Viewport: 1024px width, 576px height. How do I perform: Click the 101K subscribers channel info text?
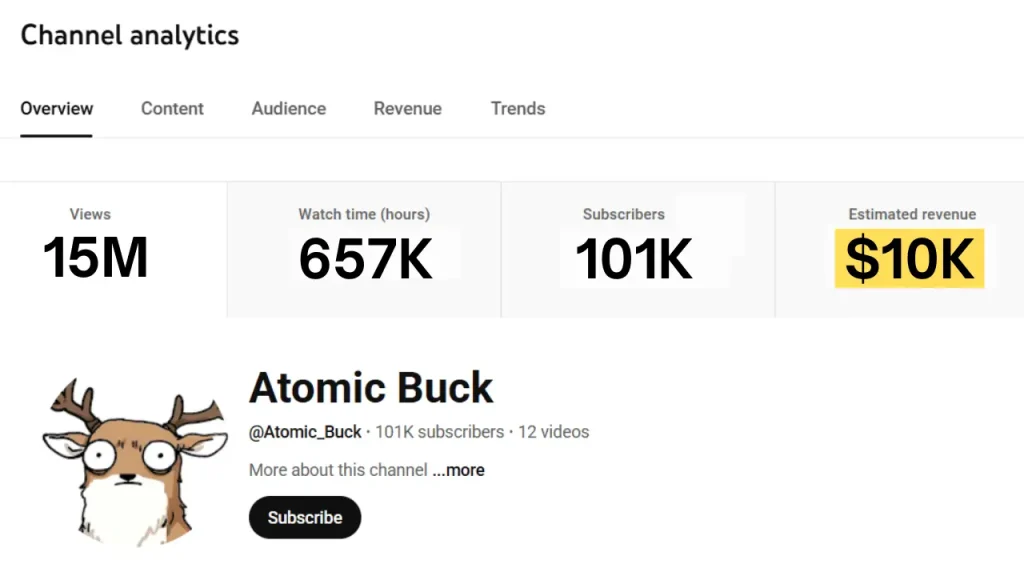[439, 432]
